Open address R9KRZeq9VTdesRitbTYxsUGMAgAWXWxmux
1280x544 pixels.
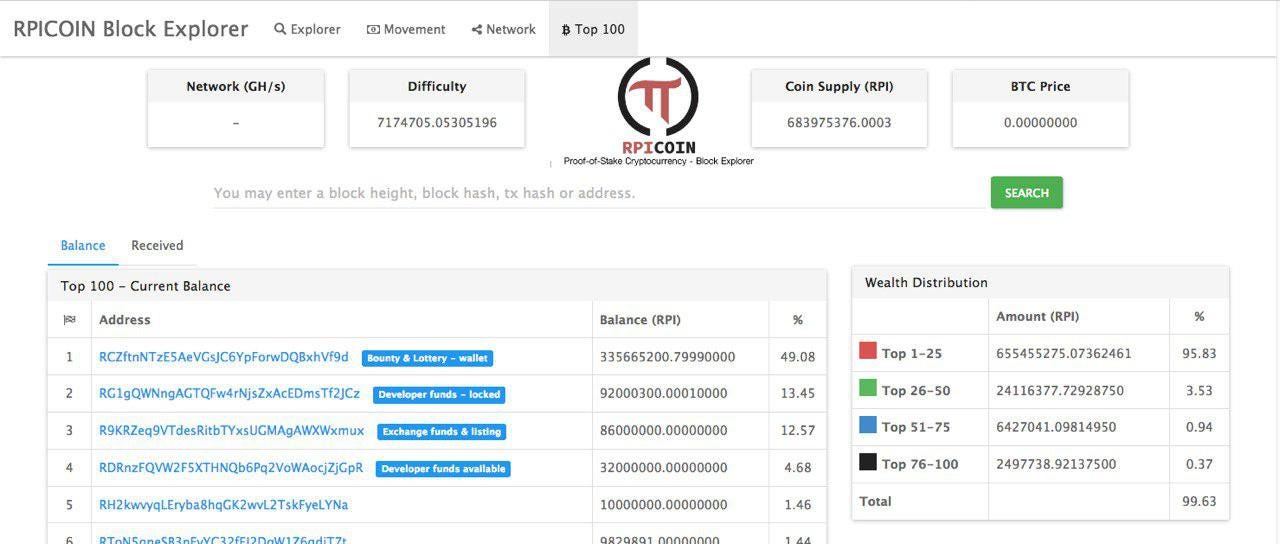click(231, 431)
